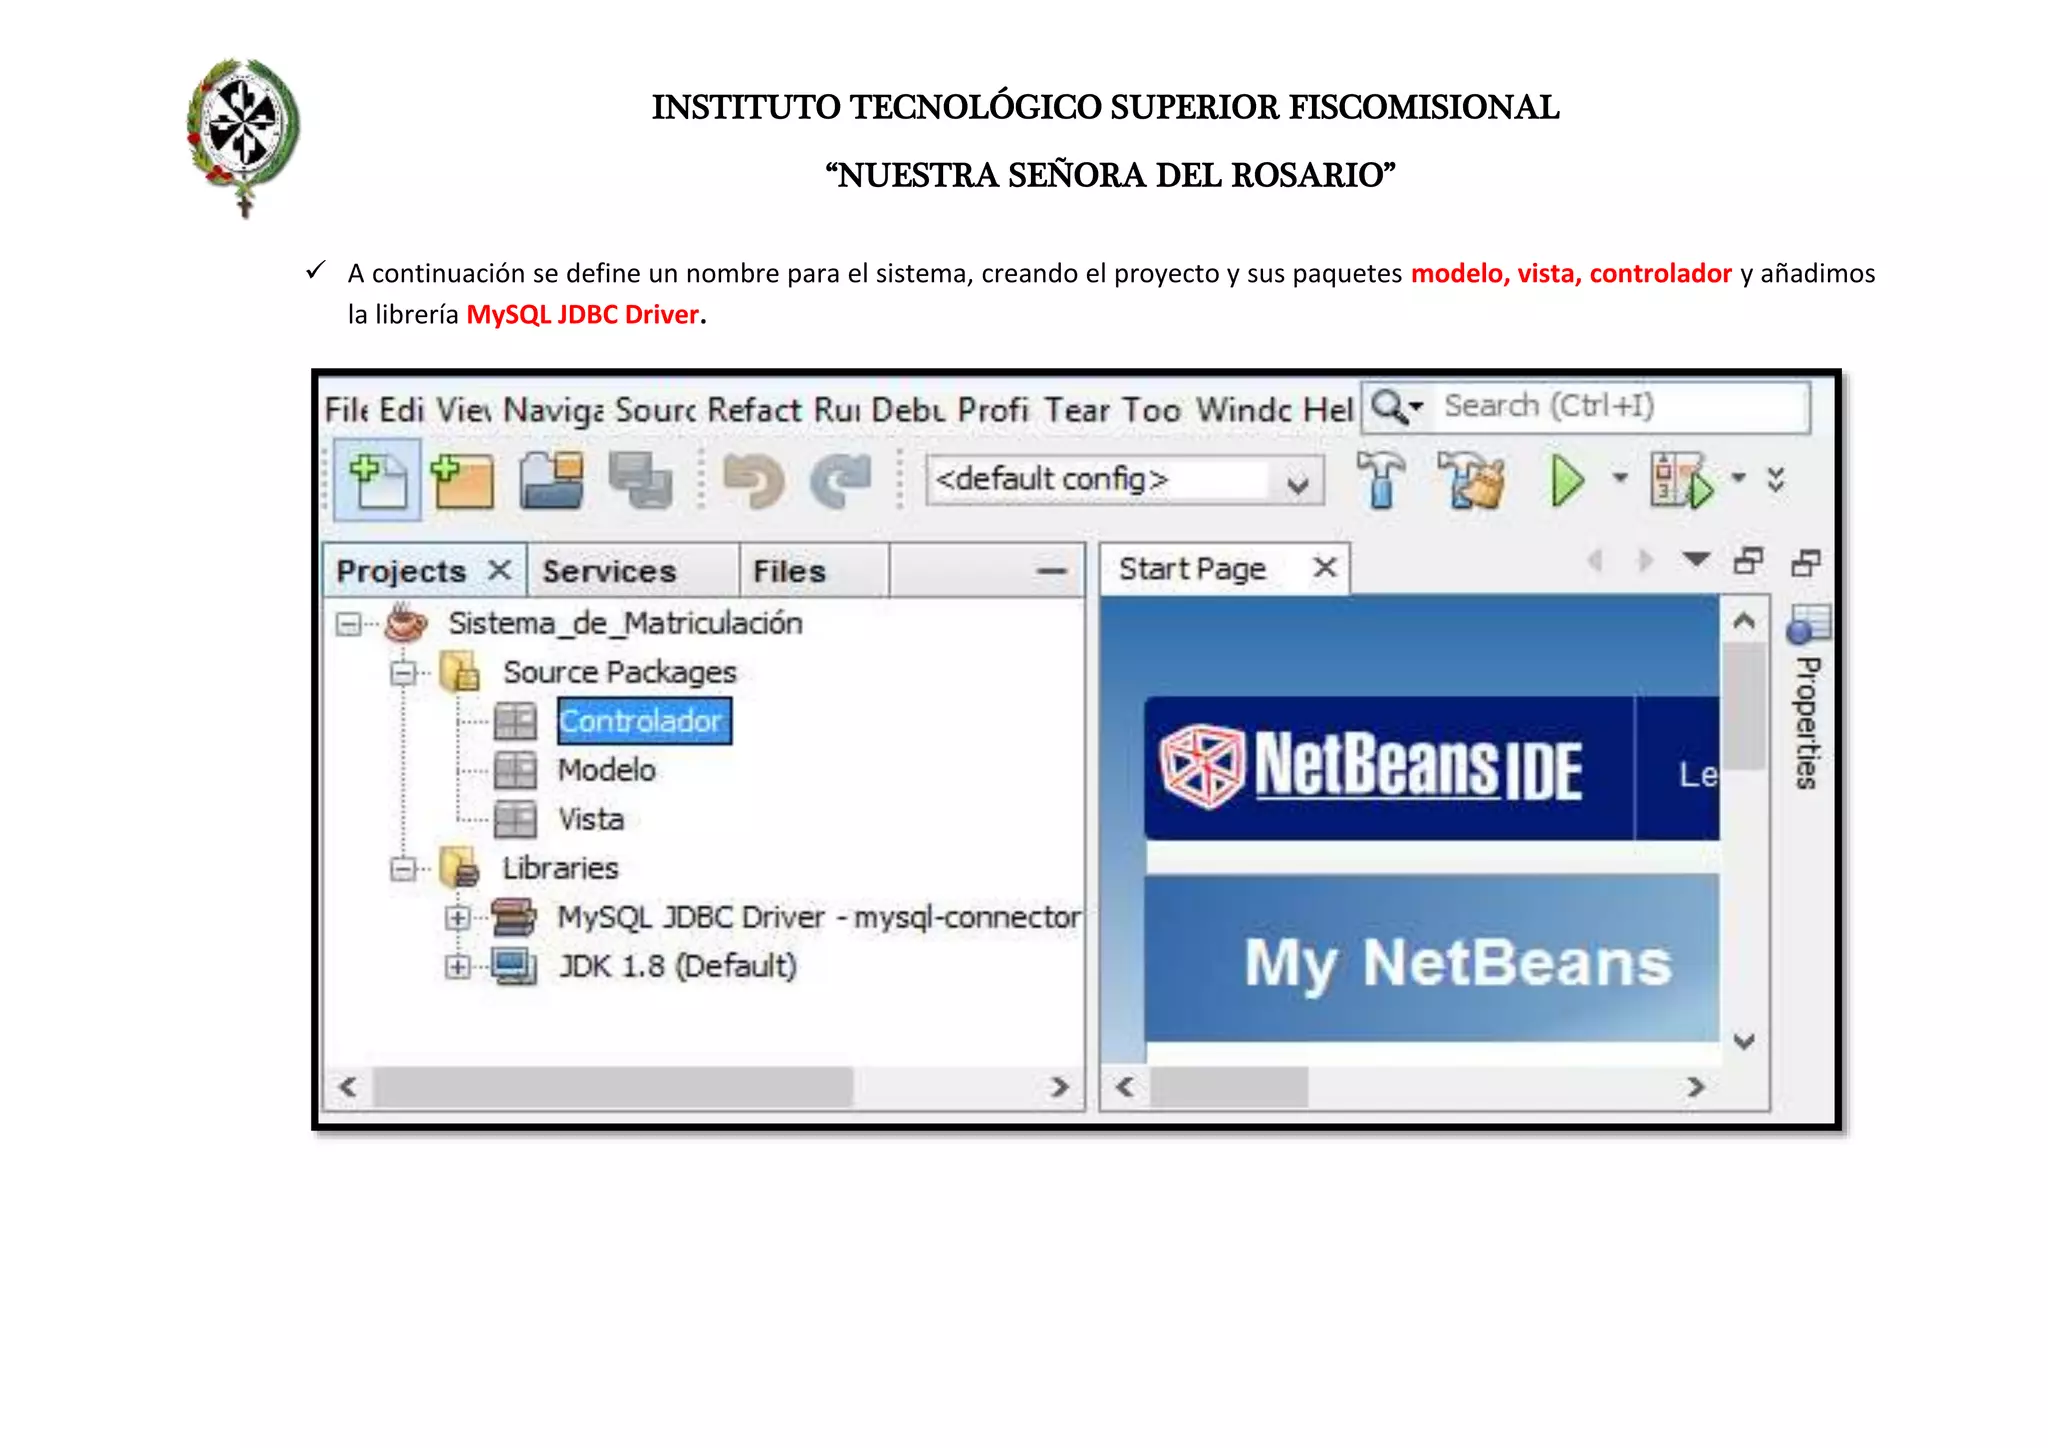
Task: Open the Debug menu
Action: coord(909,410)
